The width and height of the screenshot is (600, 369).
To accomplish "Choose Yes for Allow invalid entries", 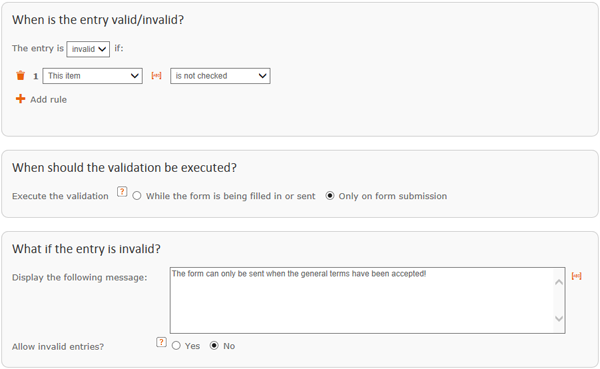I will 176,346.
